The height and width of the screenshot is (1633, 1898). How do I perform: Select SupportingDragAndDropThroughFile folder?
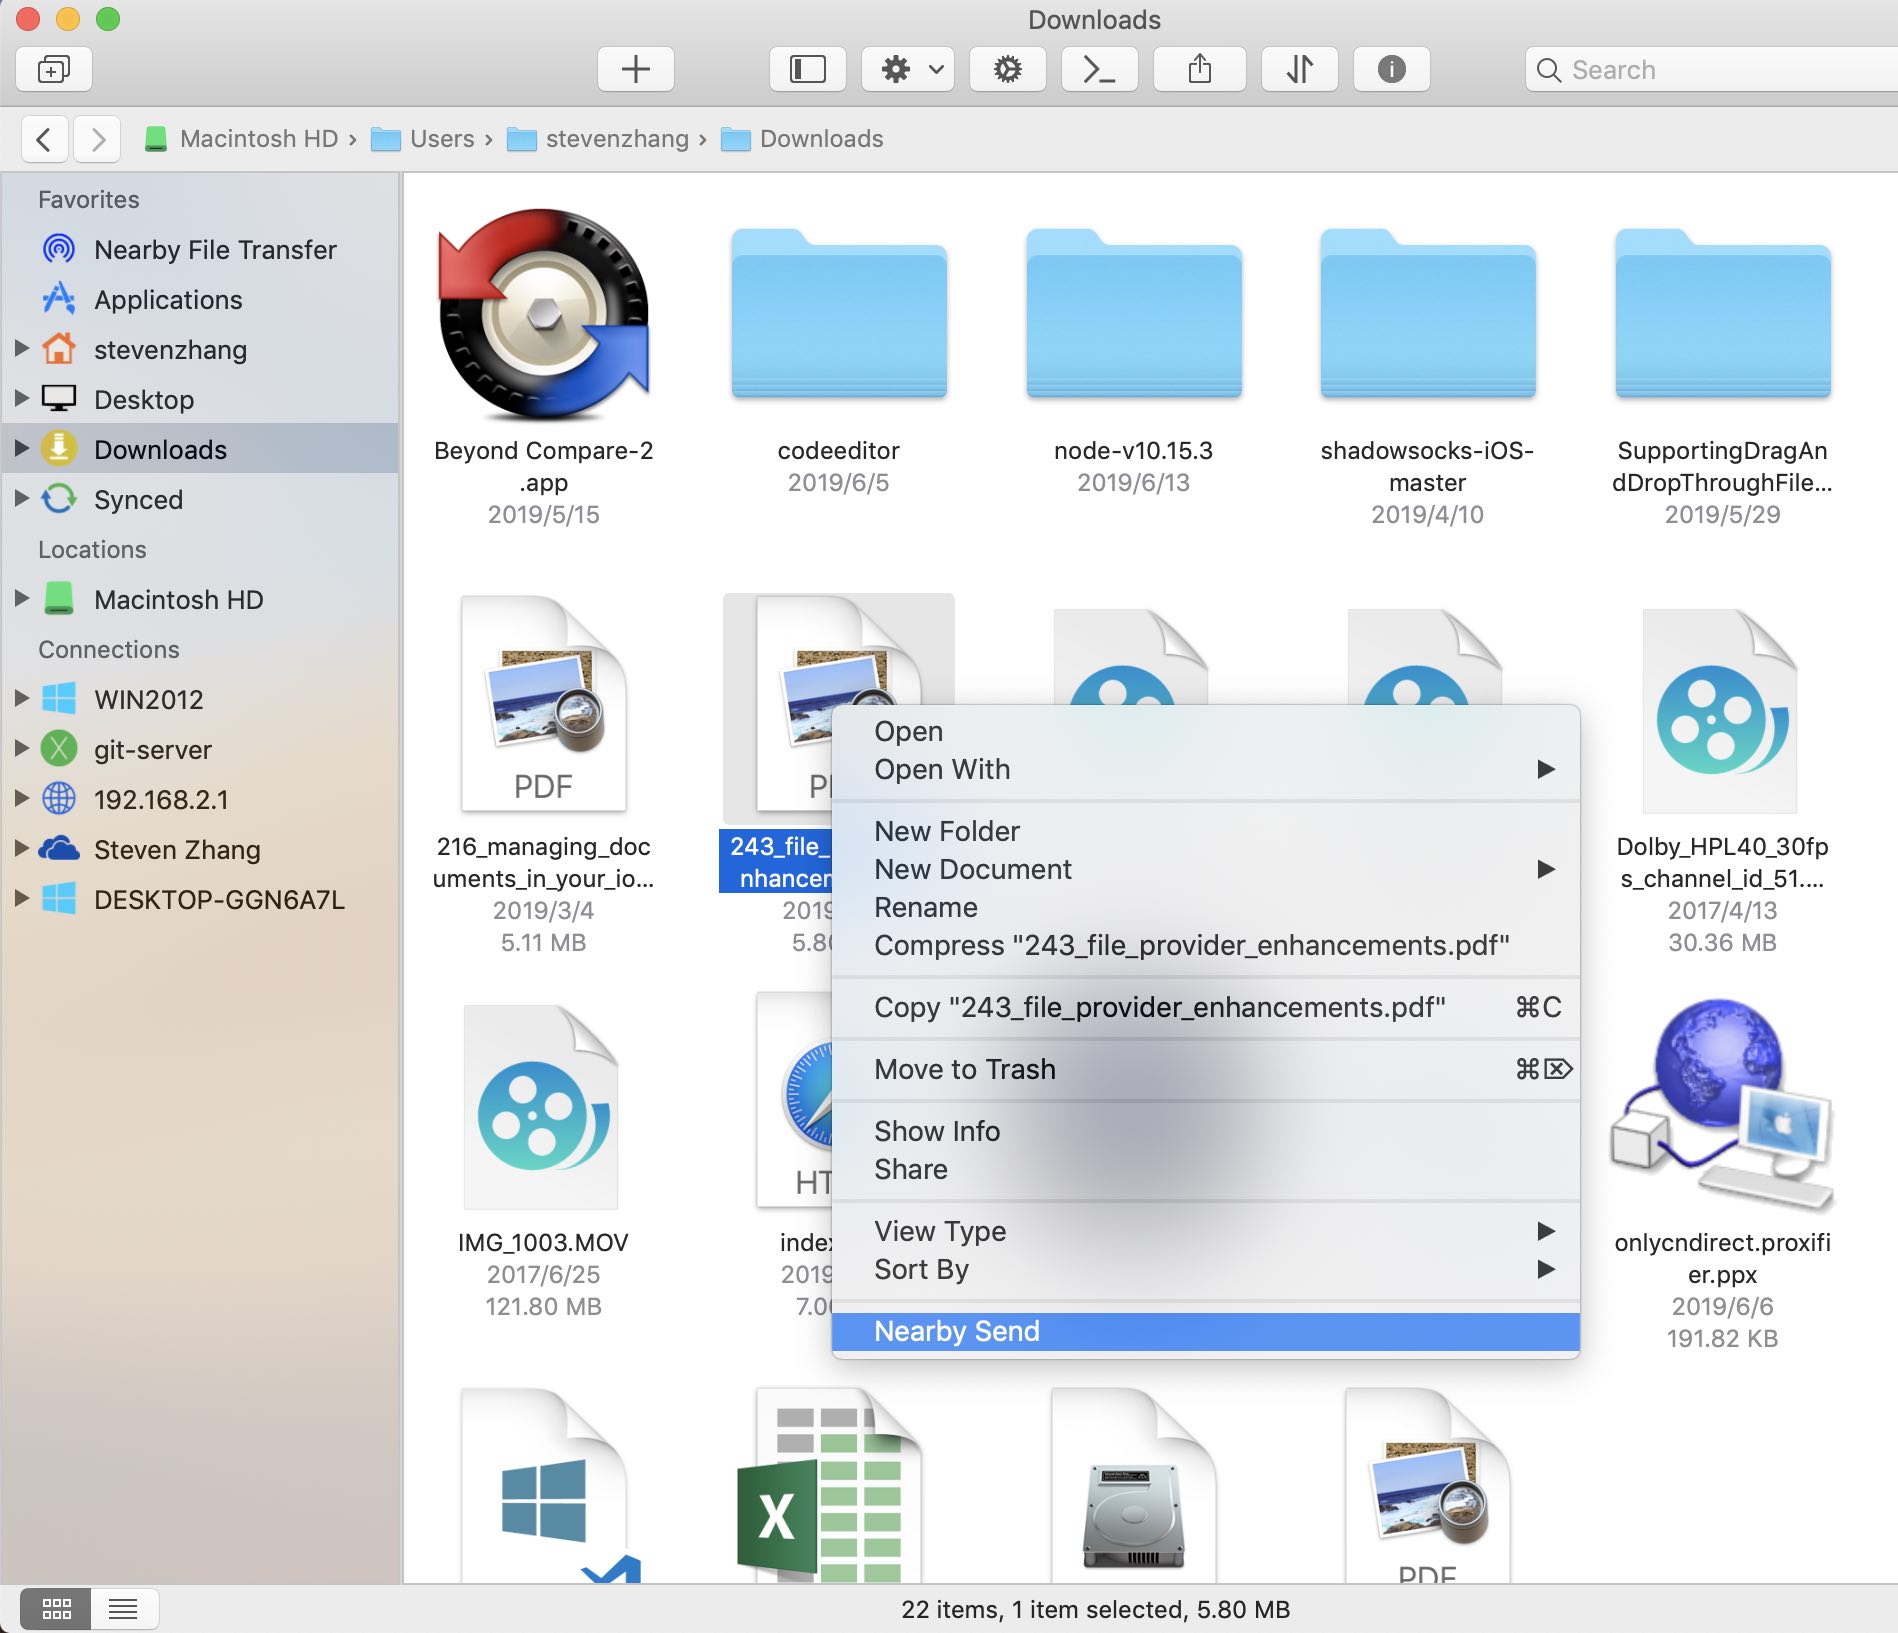point(1723,313)
